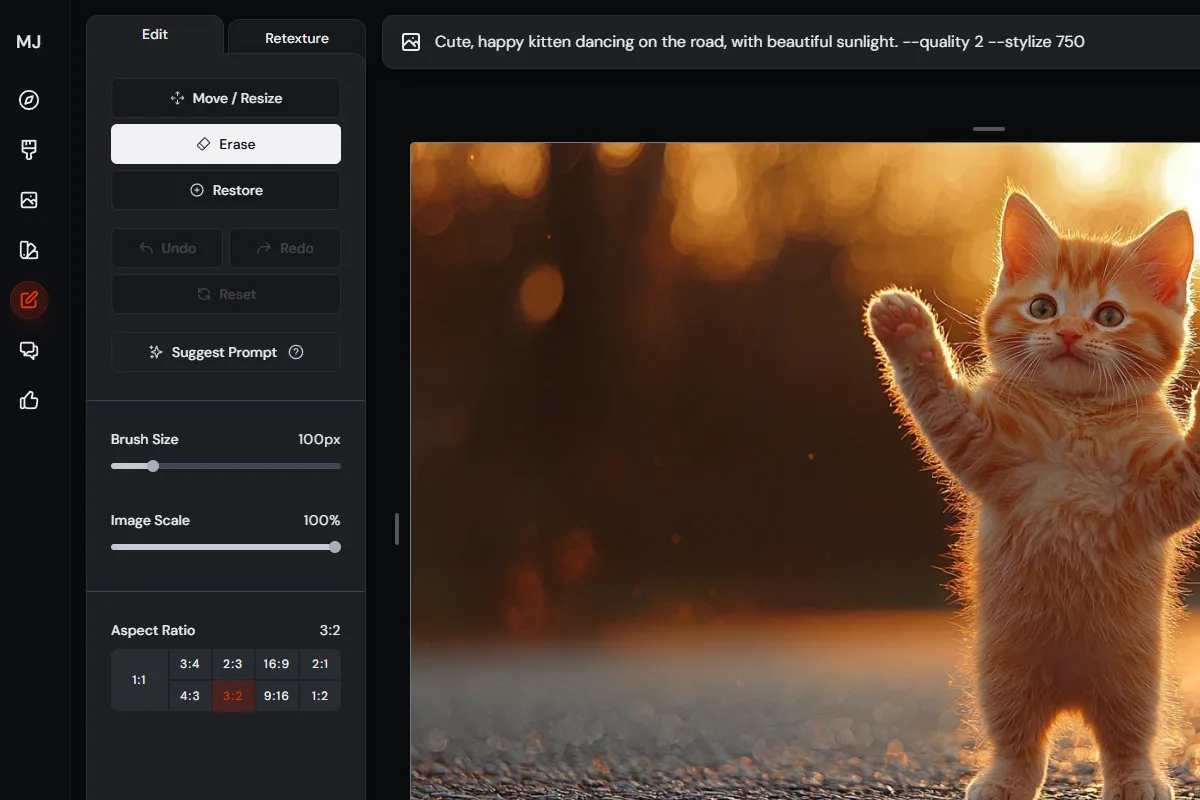
Task: Click the Redo button
Action: pos(285,248)
